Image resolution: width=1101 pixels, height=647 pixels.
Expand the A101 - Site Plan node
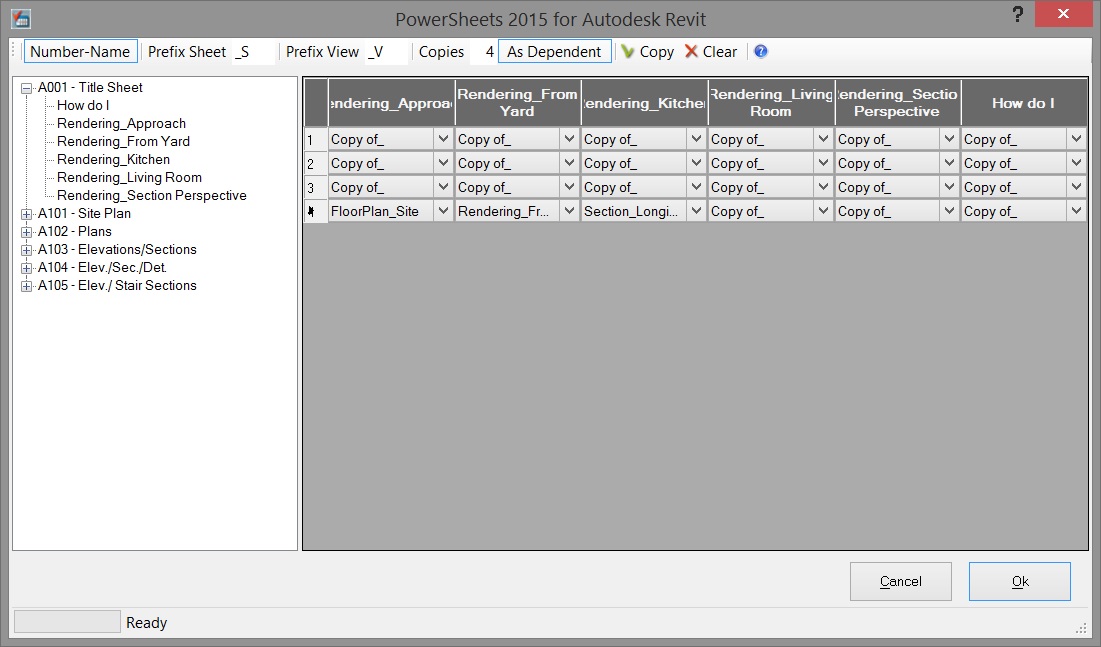(27, 214)
